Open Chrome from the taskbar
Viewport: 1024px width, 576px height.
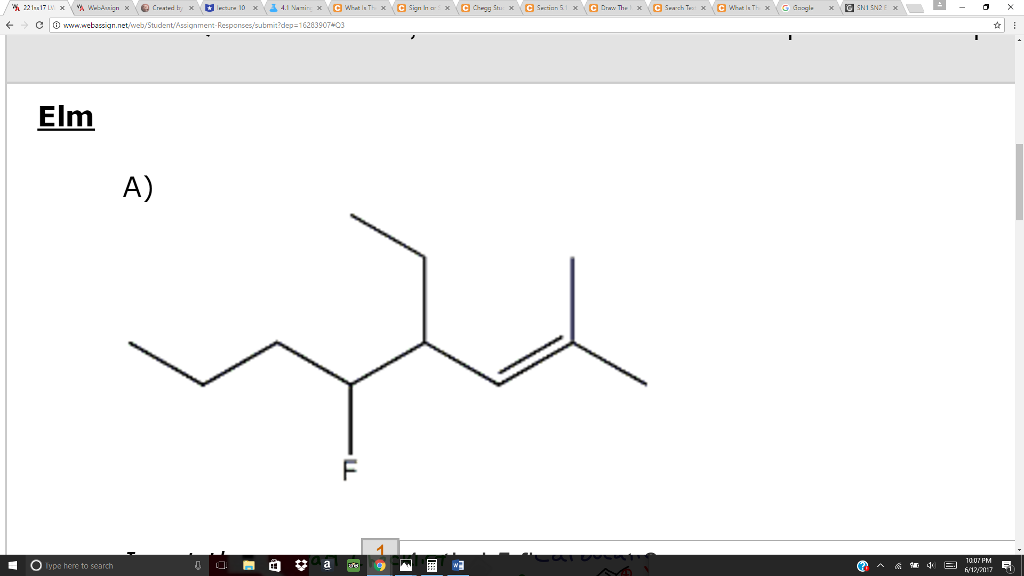click(x=379, y=564)
